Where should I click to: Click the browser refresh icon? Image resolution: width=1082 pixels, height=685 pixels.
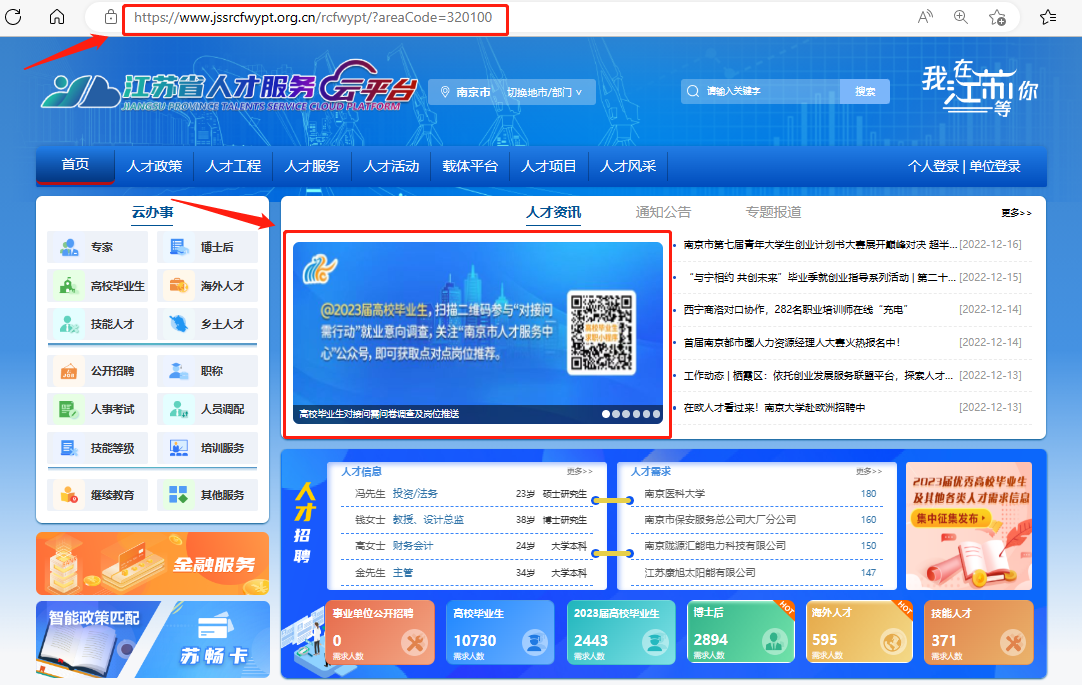tap(13, 17)
